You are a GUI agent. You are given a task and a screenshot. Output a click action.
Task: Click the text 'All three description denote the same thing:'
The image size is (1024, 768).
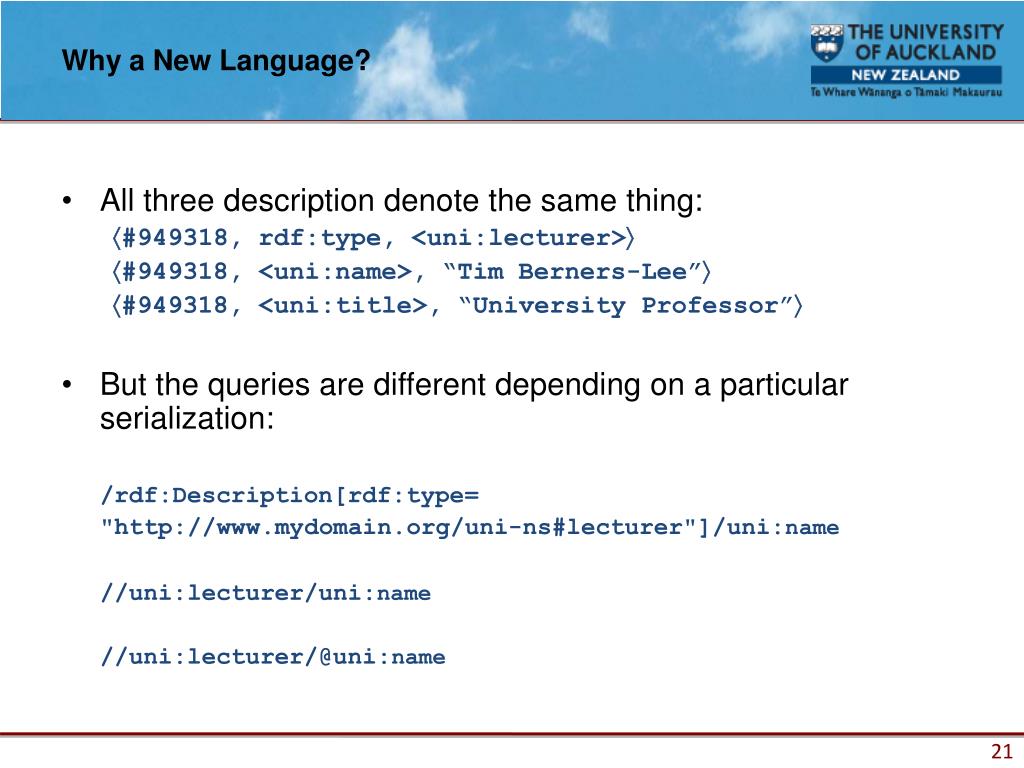pos(401,200)
